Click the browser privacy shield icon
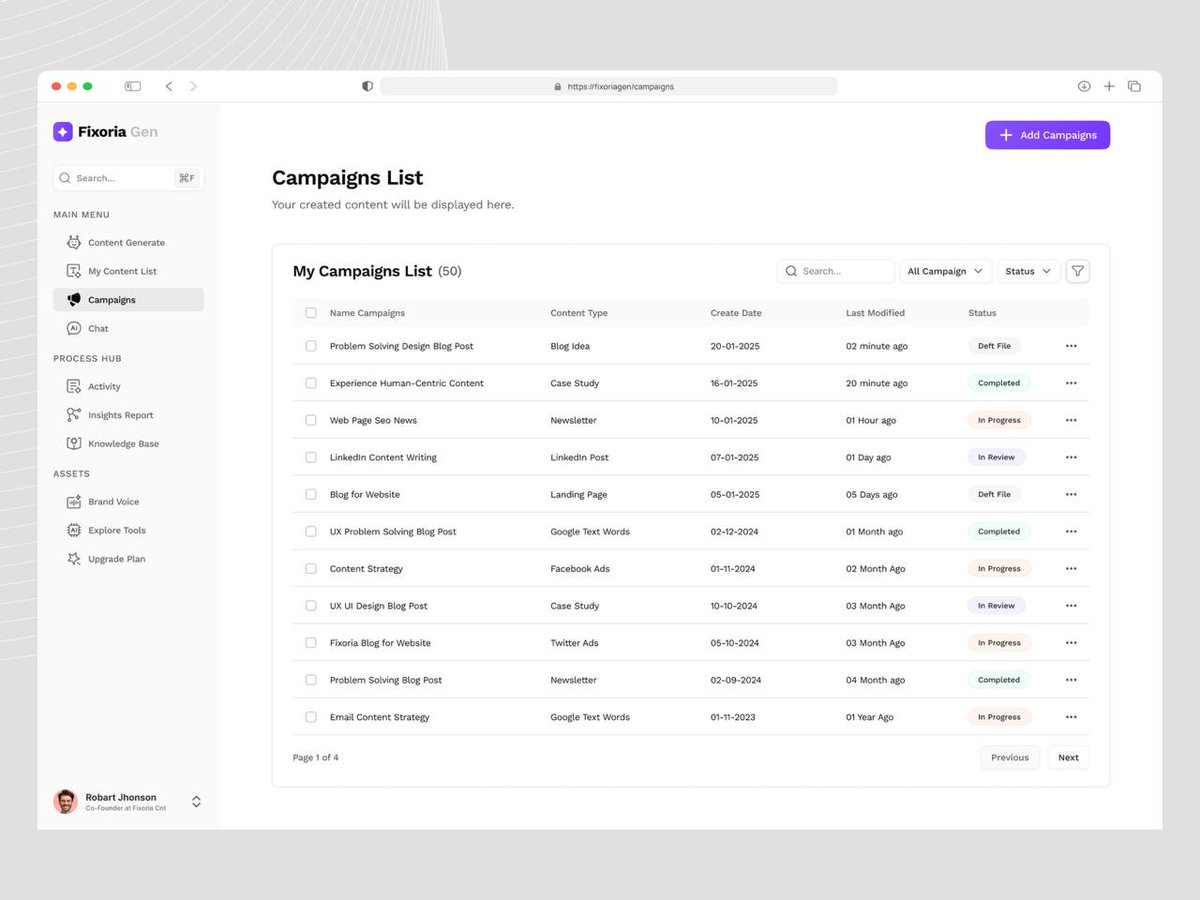This screenshot has height=900, width=1200. click(x=367, y=87)
